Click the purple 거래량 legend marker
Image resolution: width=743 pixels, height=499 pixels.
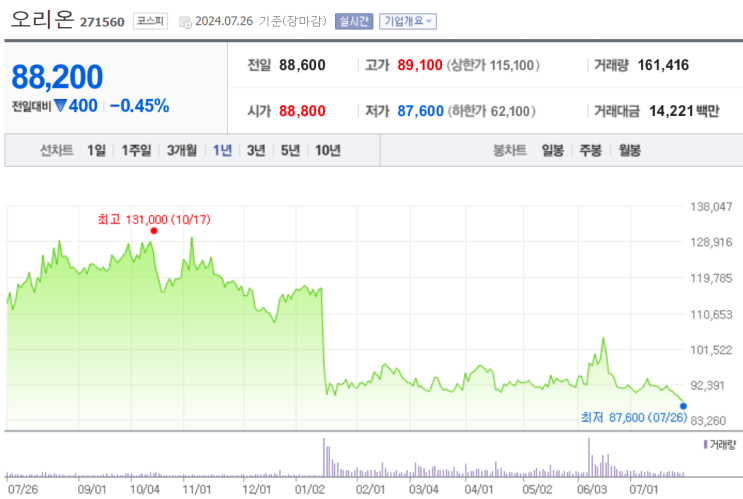coord(706,445)
